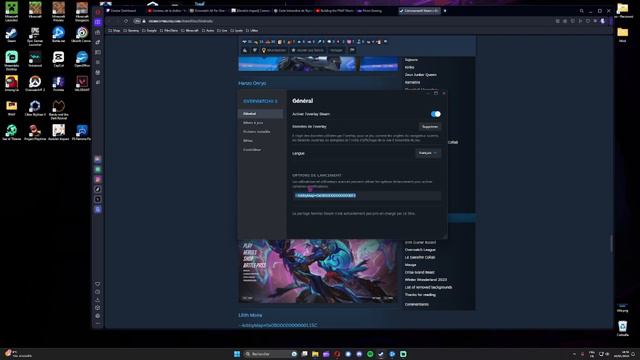The height and width of the screenshot is (360, 640).
Task: Select Genshin Impact desktop icon
Action: coord(58,133)
